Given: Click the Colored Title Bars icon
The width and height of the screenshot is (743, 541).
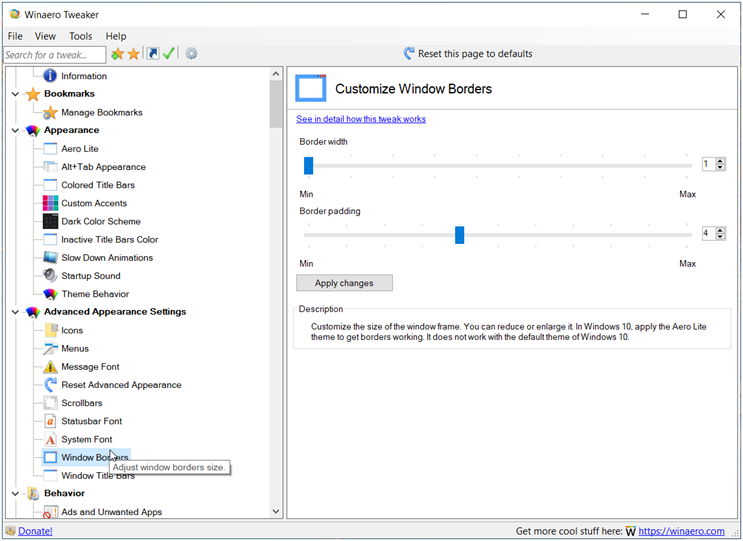Looking at the screenshot, I should (x=50, y=185).
